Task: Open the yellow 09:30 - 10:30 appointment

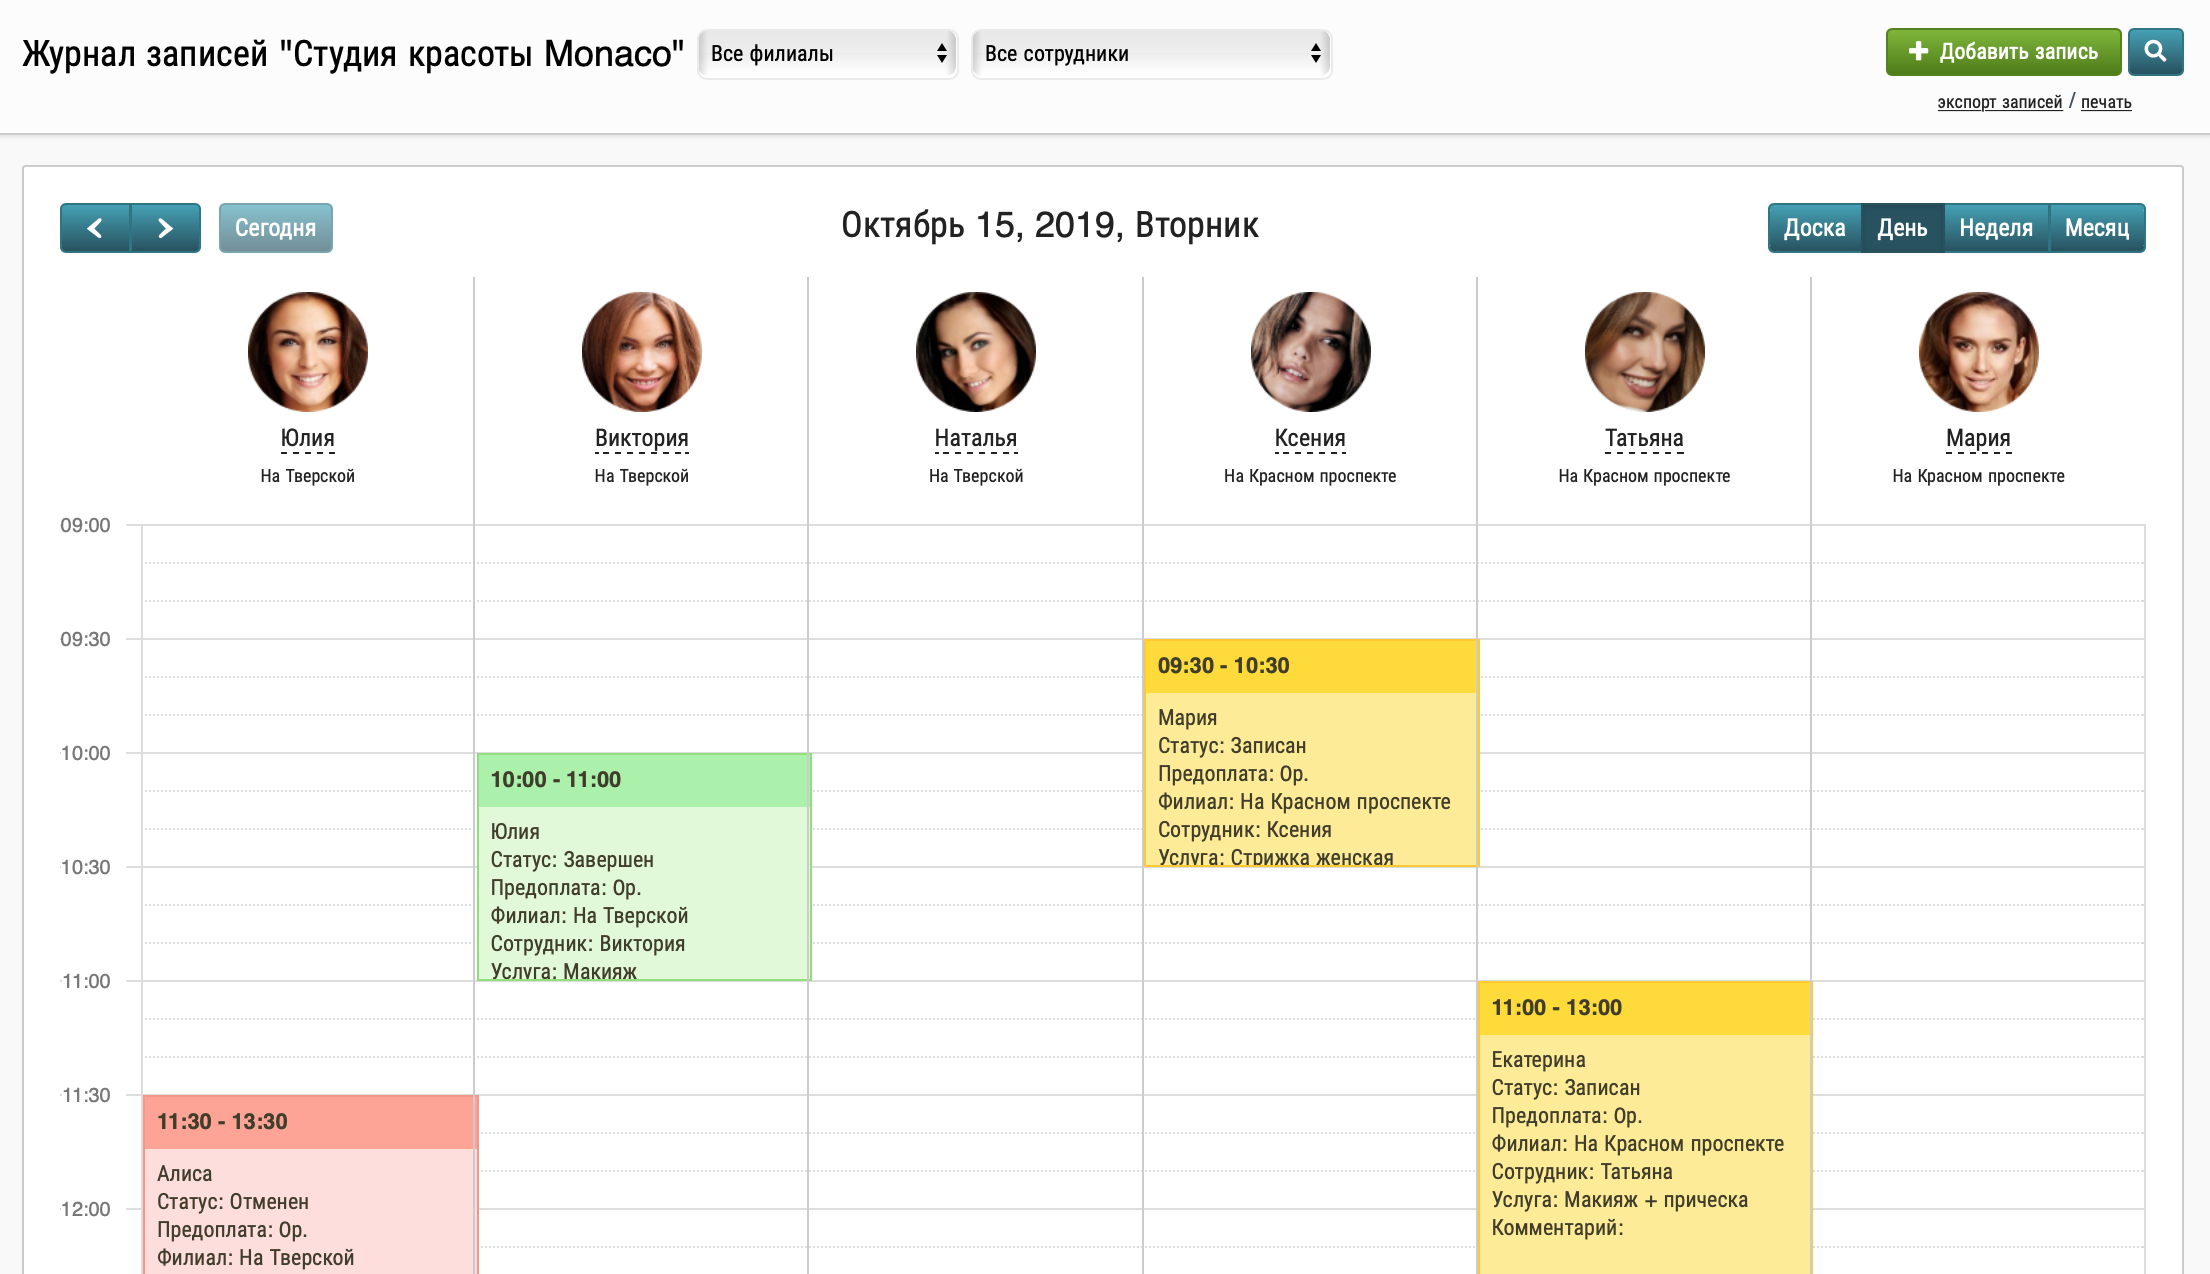Action: point(1310,752)
